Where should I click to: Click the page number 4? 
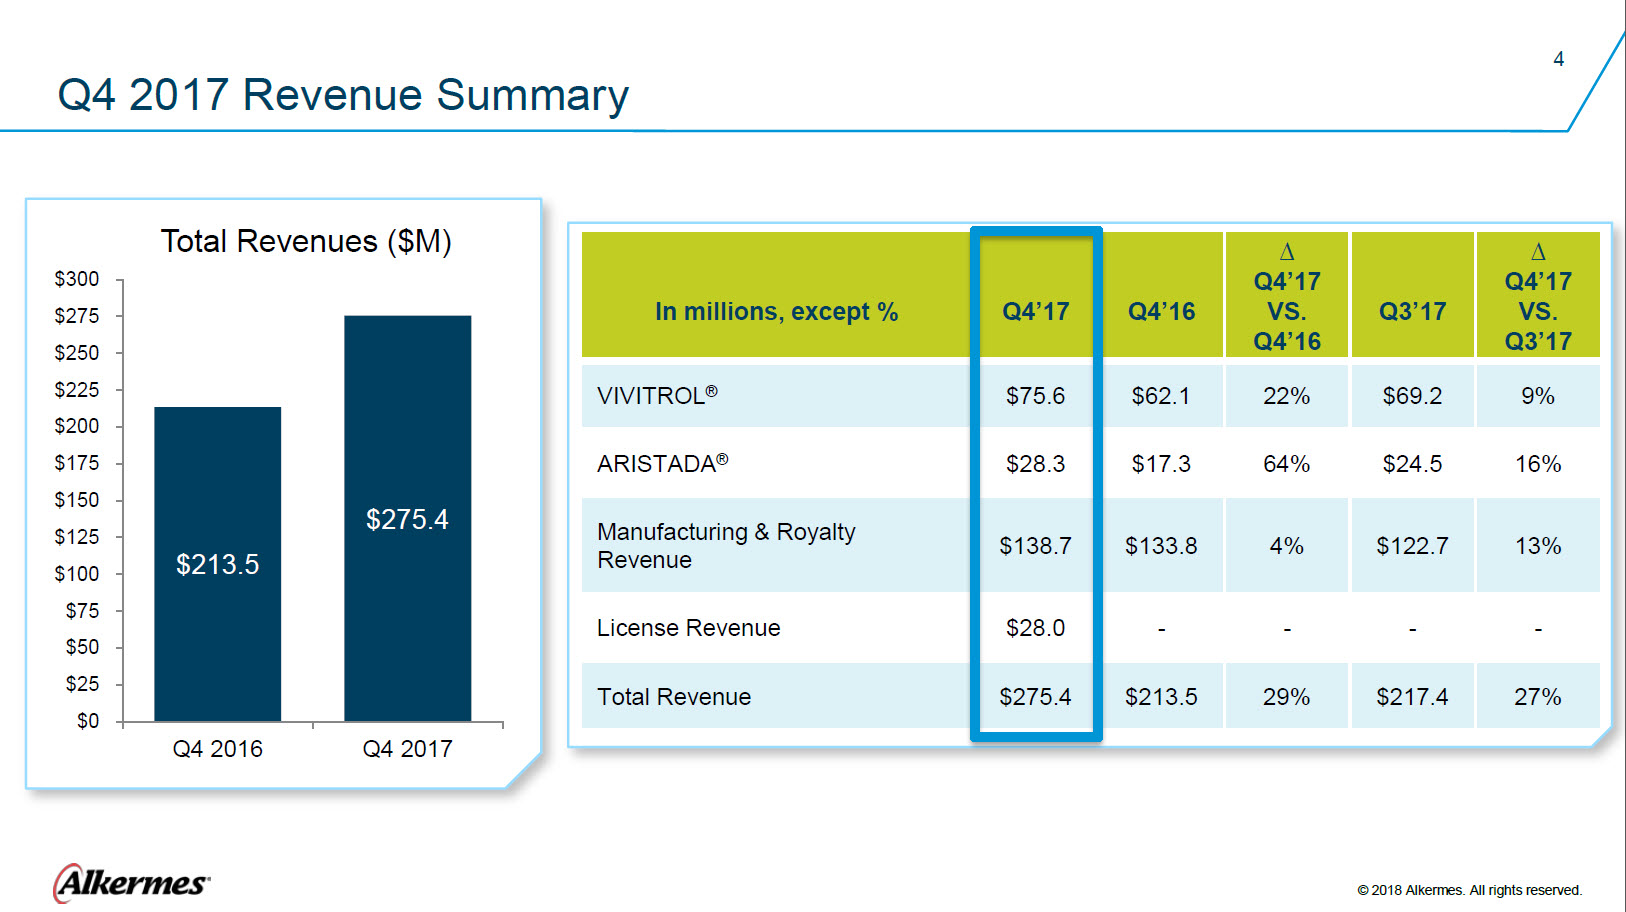(x=1558, y=59)
